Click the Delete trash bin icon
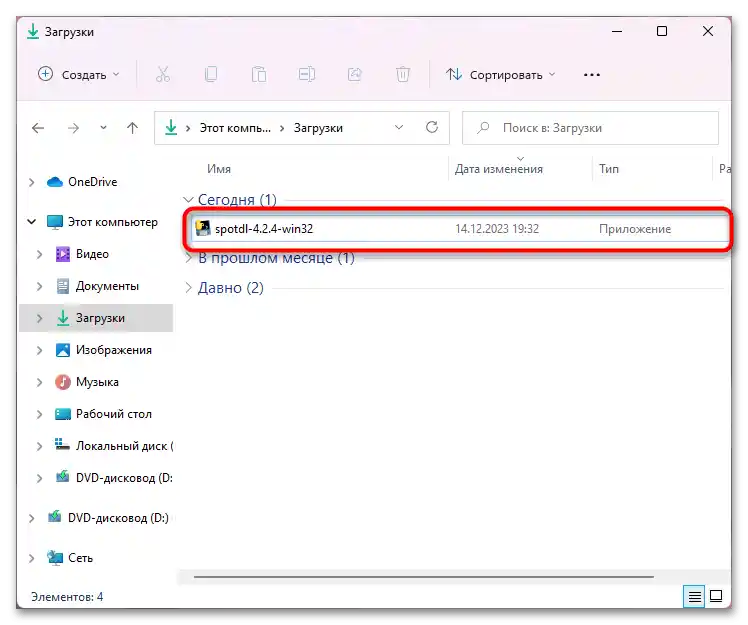The width and height of the screenshot is (748, 625). pos(403,74)
